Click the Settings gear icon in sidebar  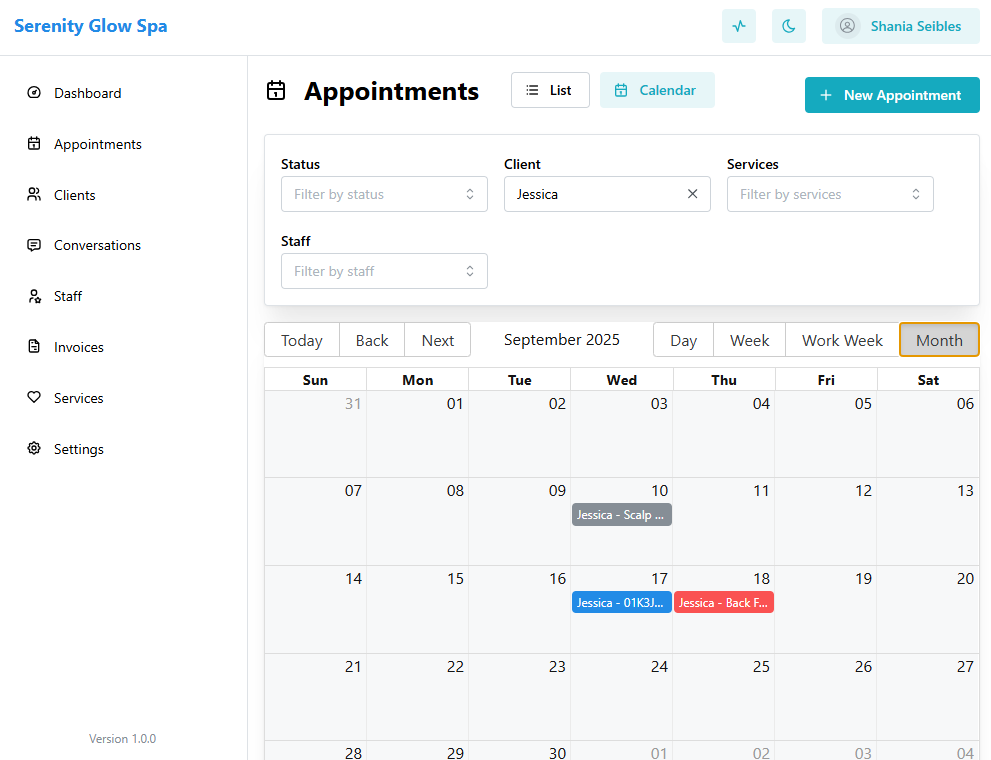(x=34, y=449)
